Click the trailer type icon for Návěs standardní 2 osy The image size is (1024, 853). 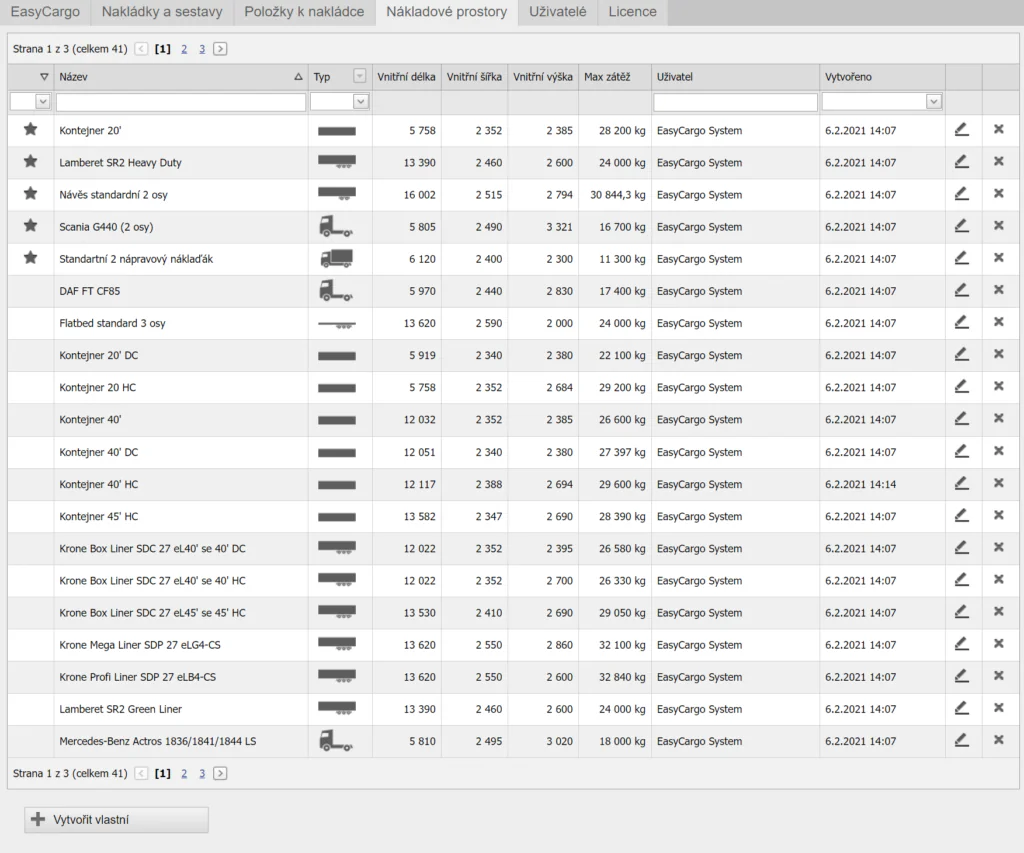coord(336,195)
